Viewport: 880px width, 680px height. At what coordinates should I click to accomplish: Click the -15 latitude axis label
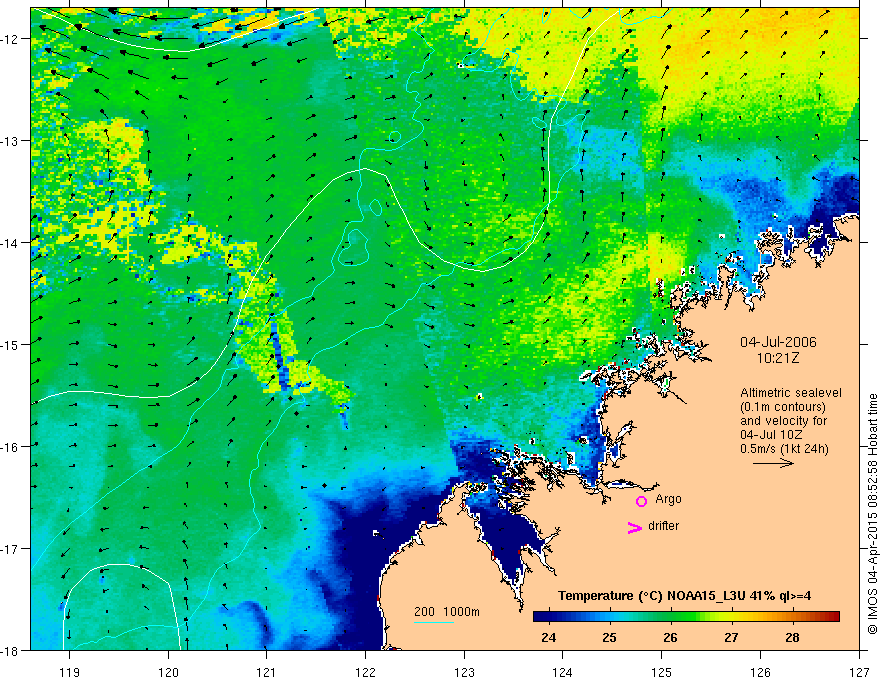pos(11,344)
